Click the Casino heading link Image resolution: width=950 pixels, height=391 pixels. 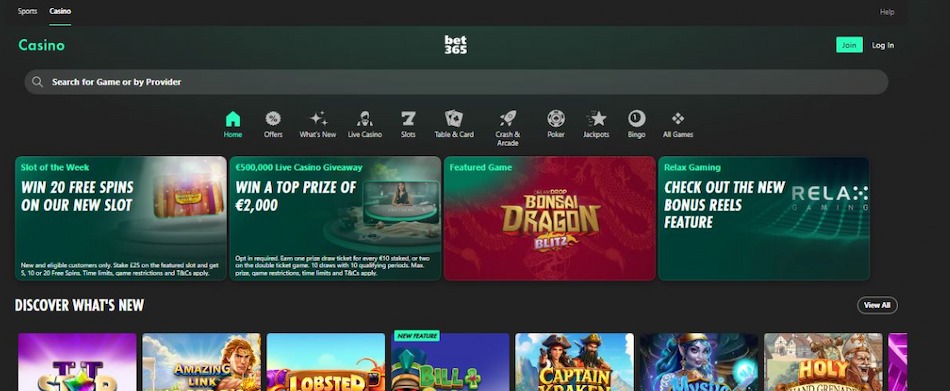tap(41, 45)
